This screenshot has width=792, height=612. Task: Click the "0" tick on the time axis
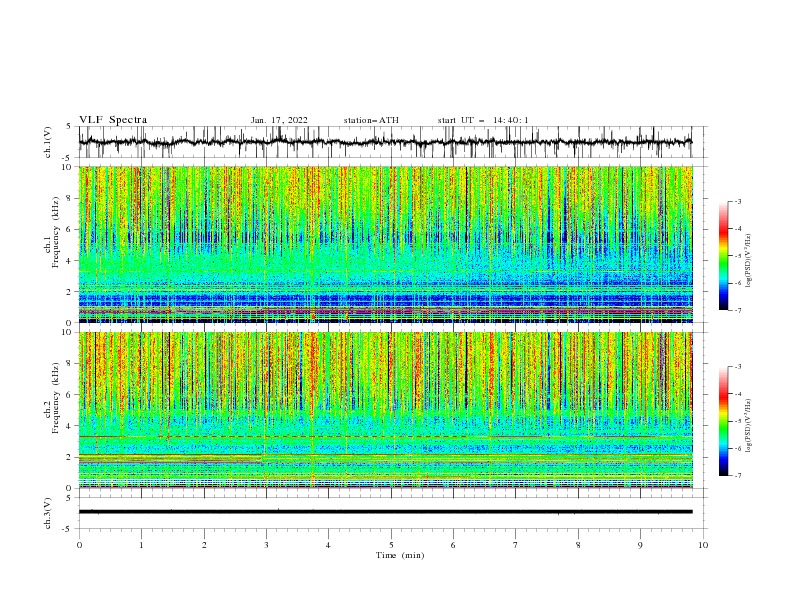pyautogui.click(x=79, y=545)
